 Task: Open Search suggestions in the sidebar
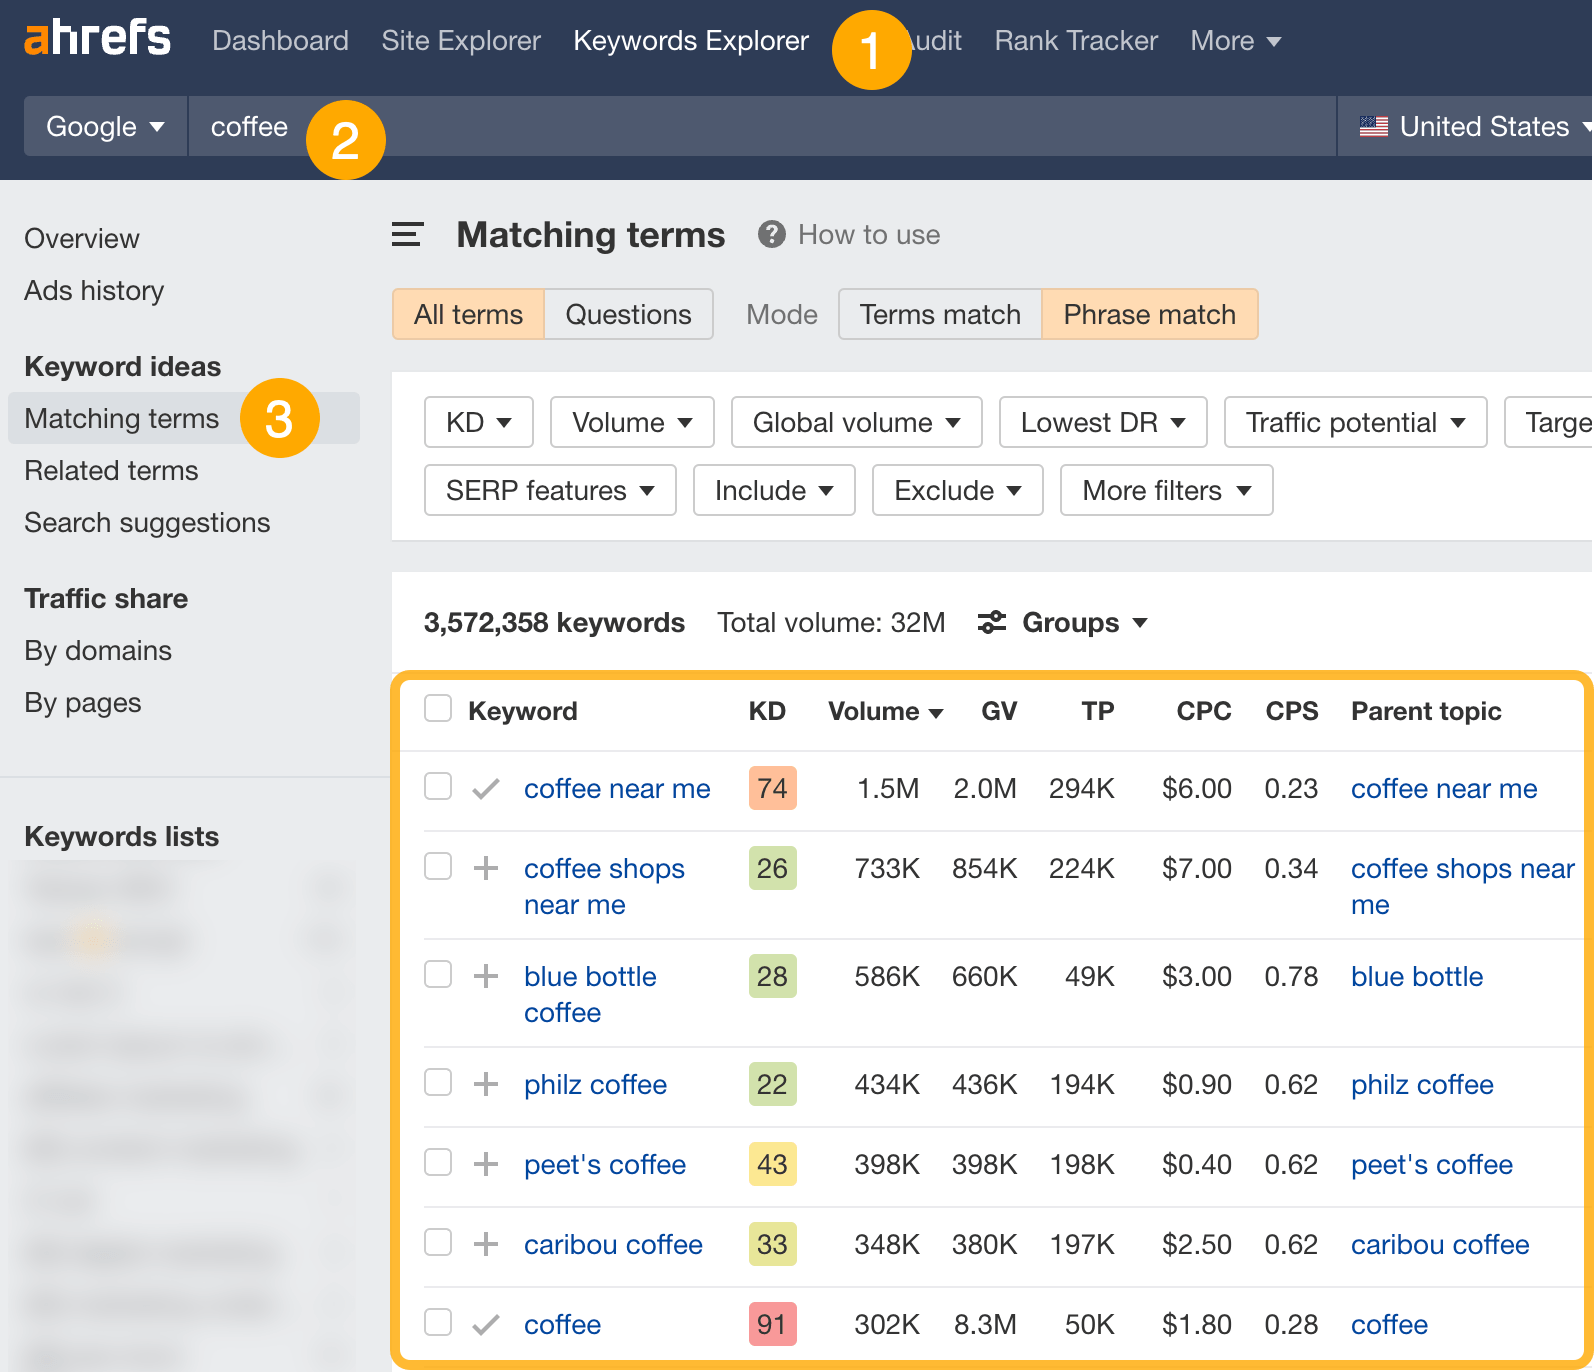147,523
